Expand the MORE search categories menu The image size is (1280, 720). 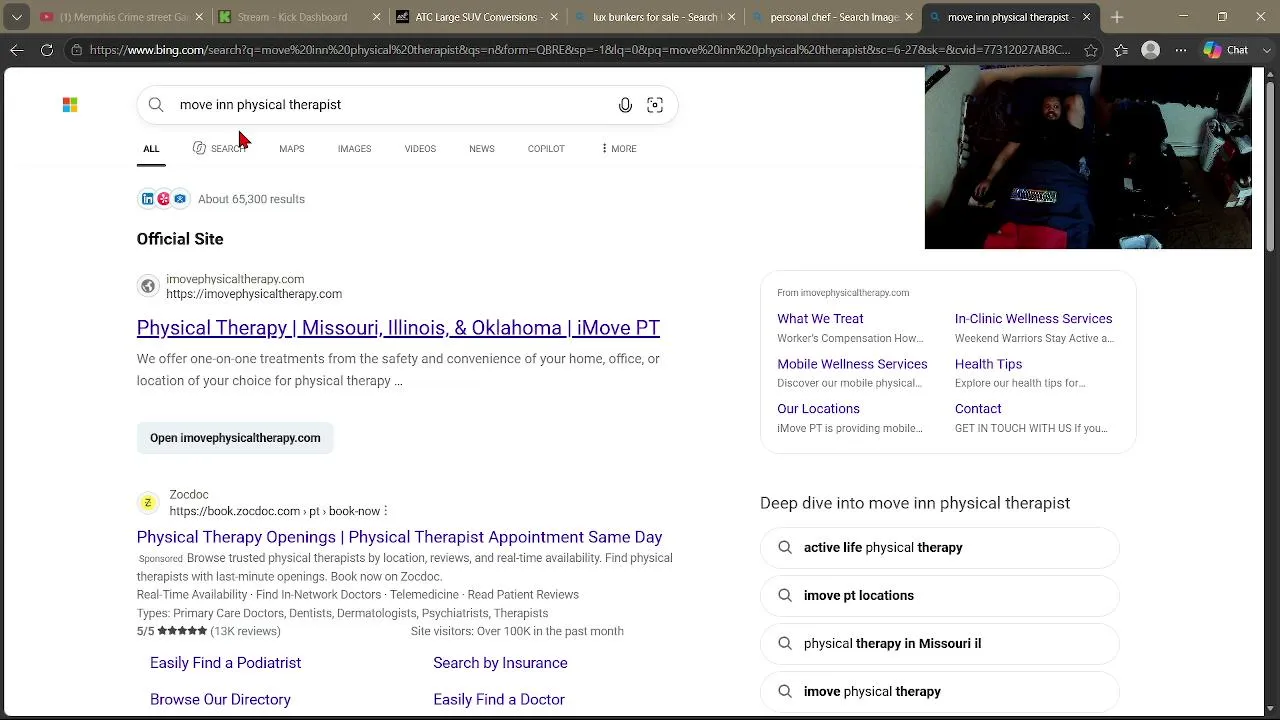click(618, 149)
